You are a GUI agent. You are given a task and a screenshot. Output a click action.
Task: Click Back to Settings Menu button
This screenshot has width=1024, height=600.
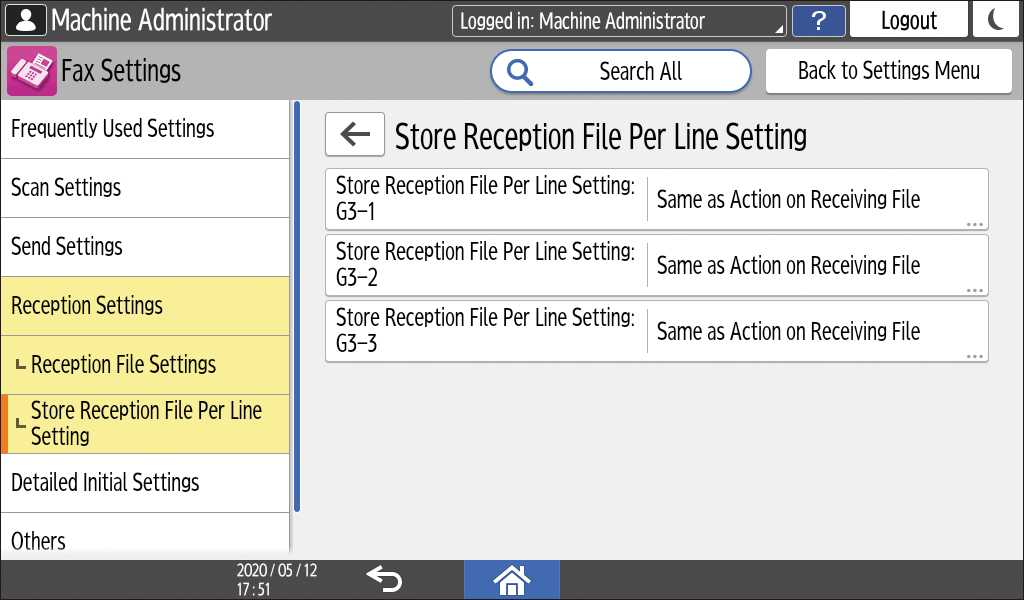pyautogui.click(x=889, y=71)
